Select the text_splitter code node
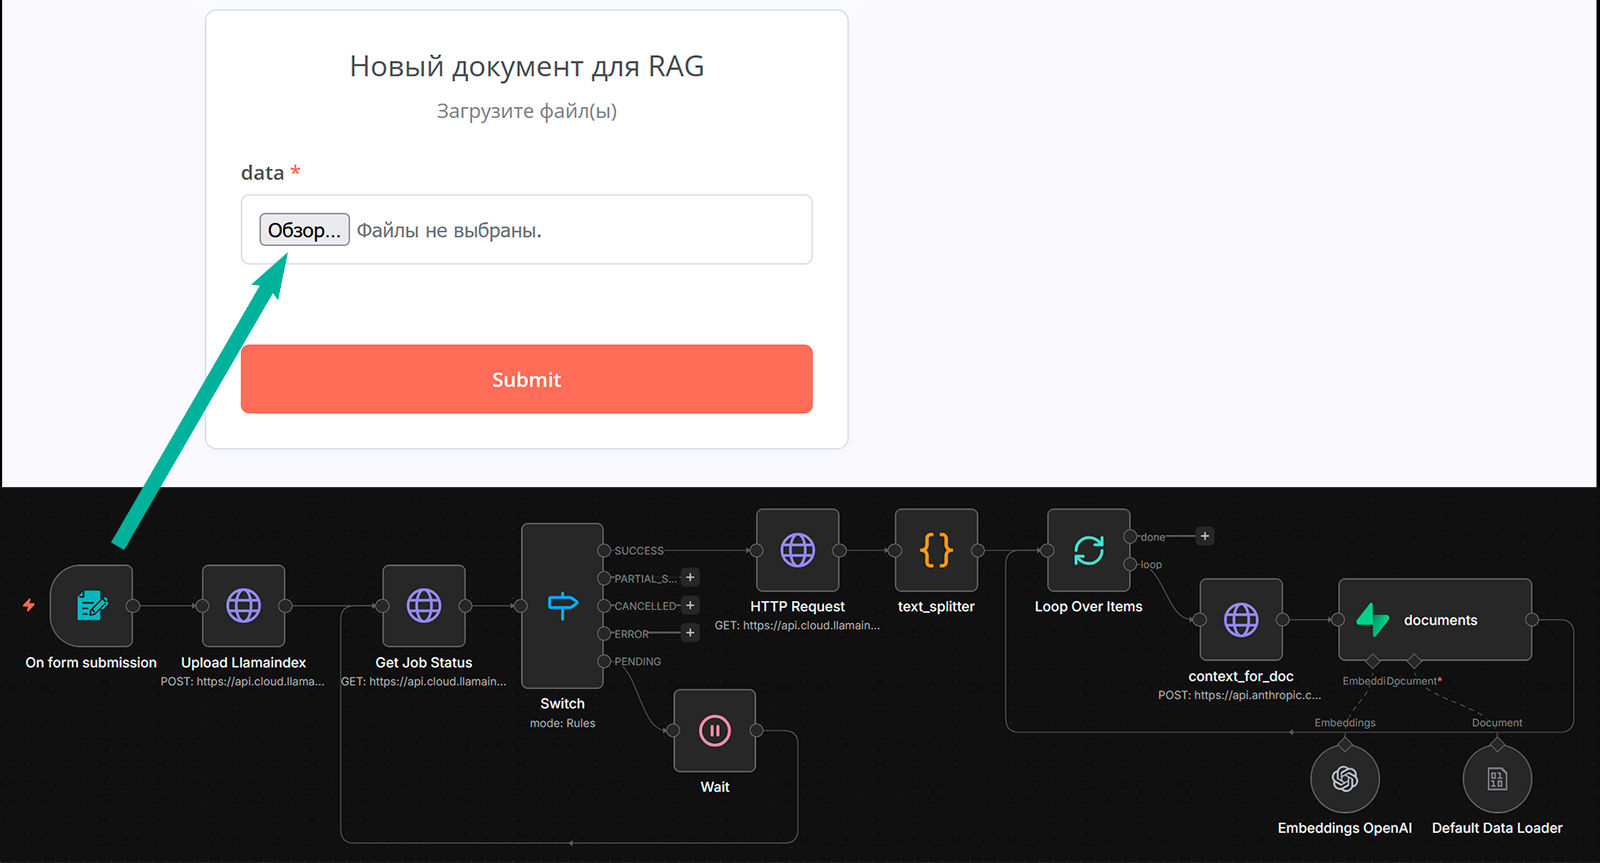This screenshot has width=1600, height=863. [x=936, y=550]
